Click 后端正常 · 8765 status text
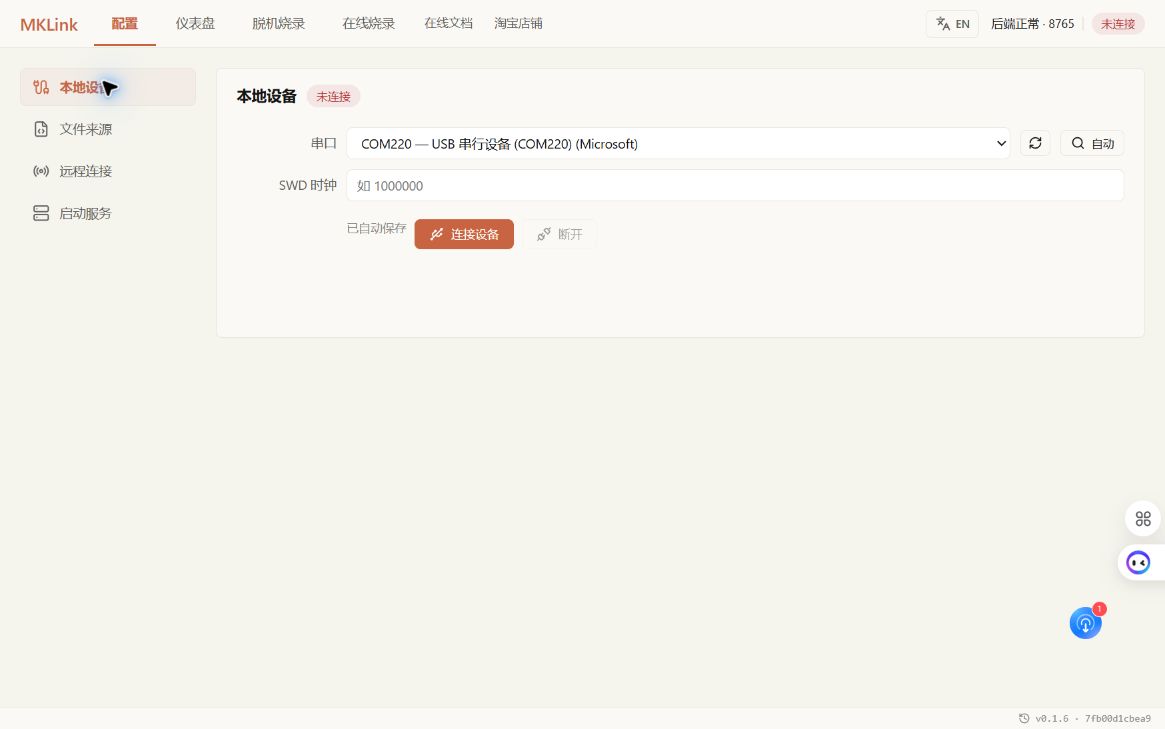 1033,24
